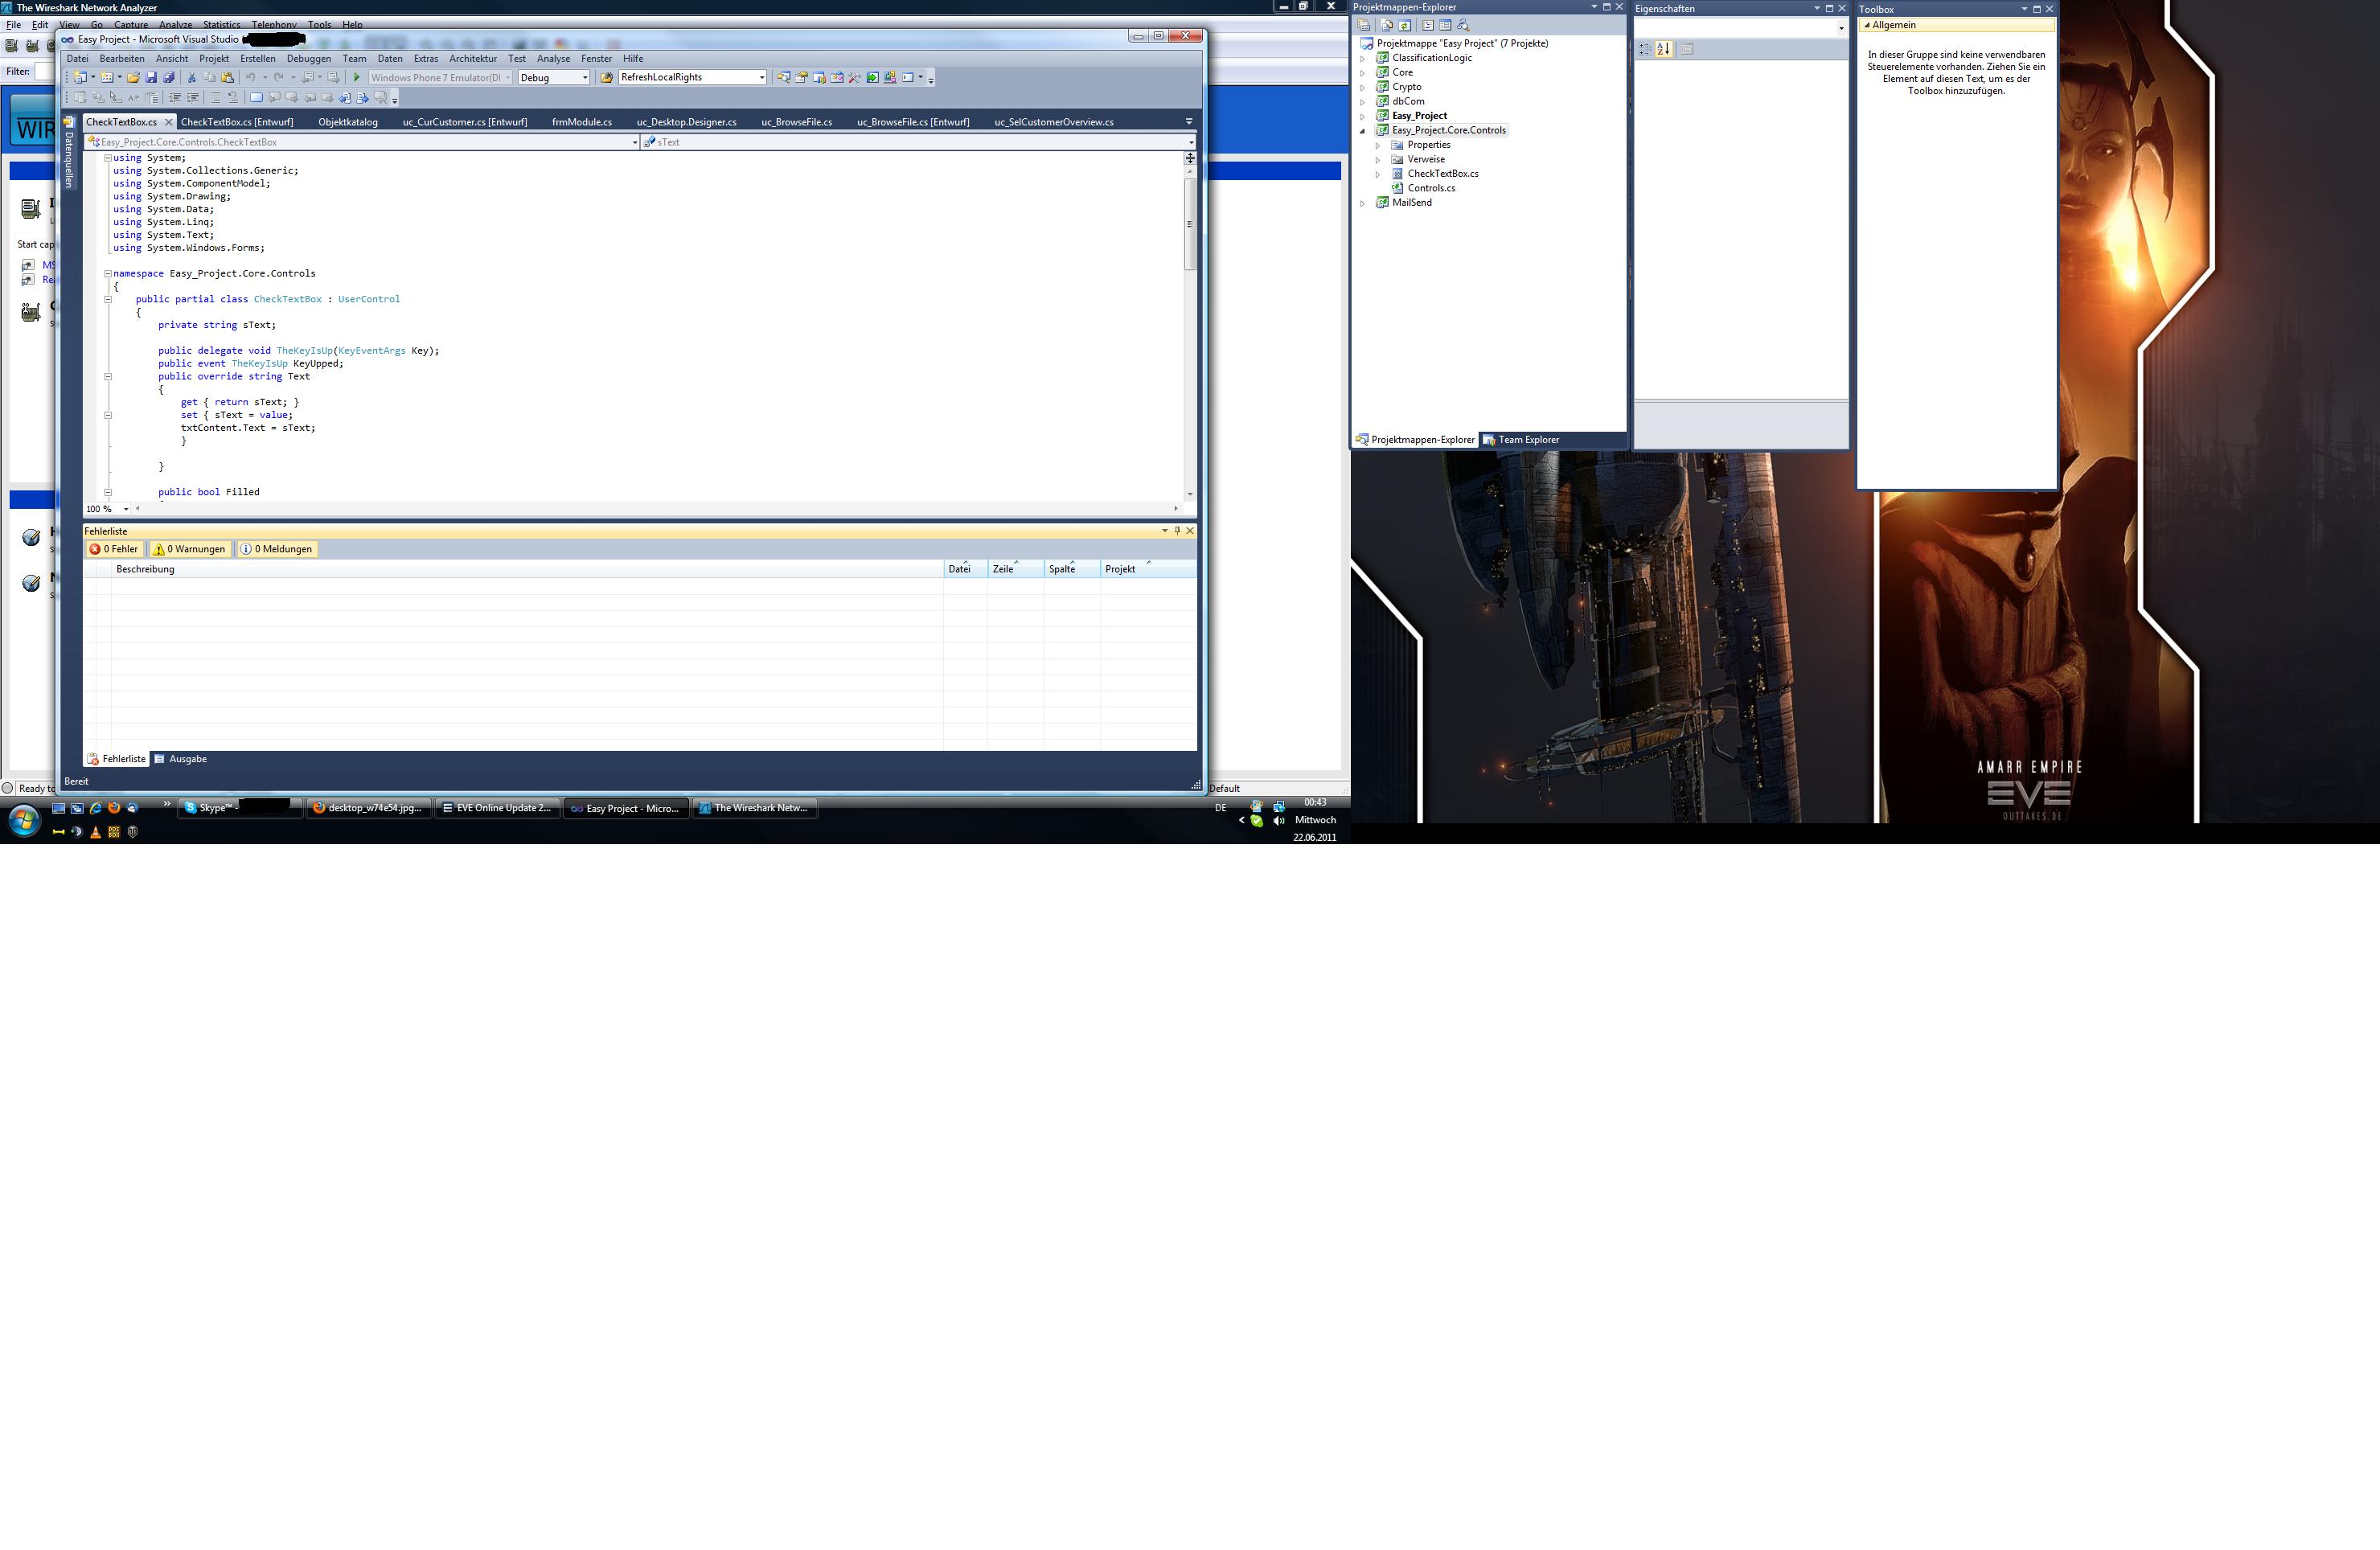Open the Debug configuration dropdown
This screenshot has height=1550, width=2380.
[585, 78]
